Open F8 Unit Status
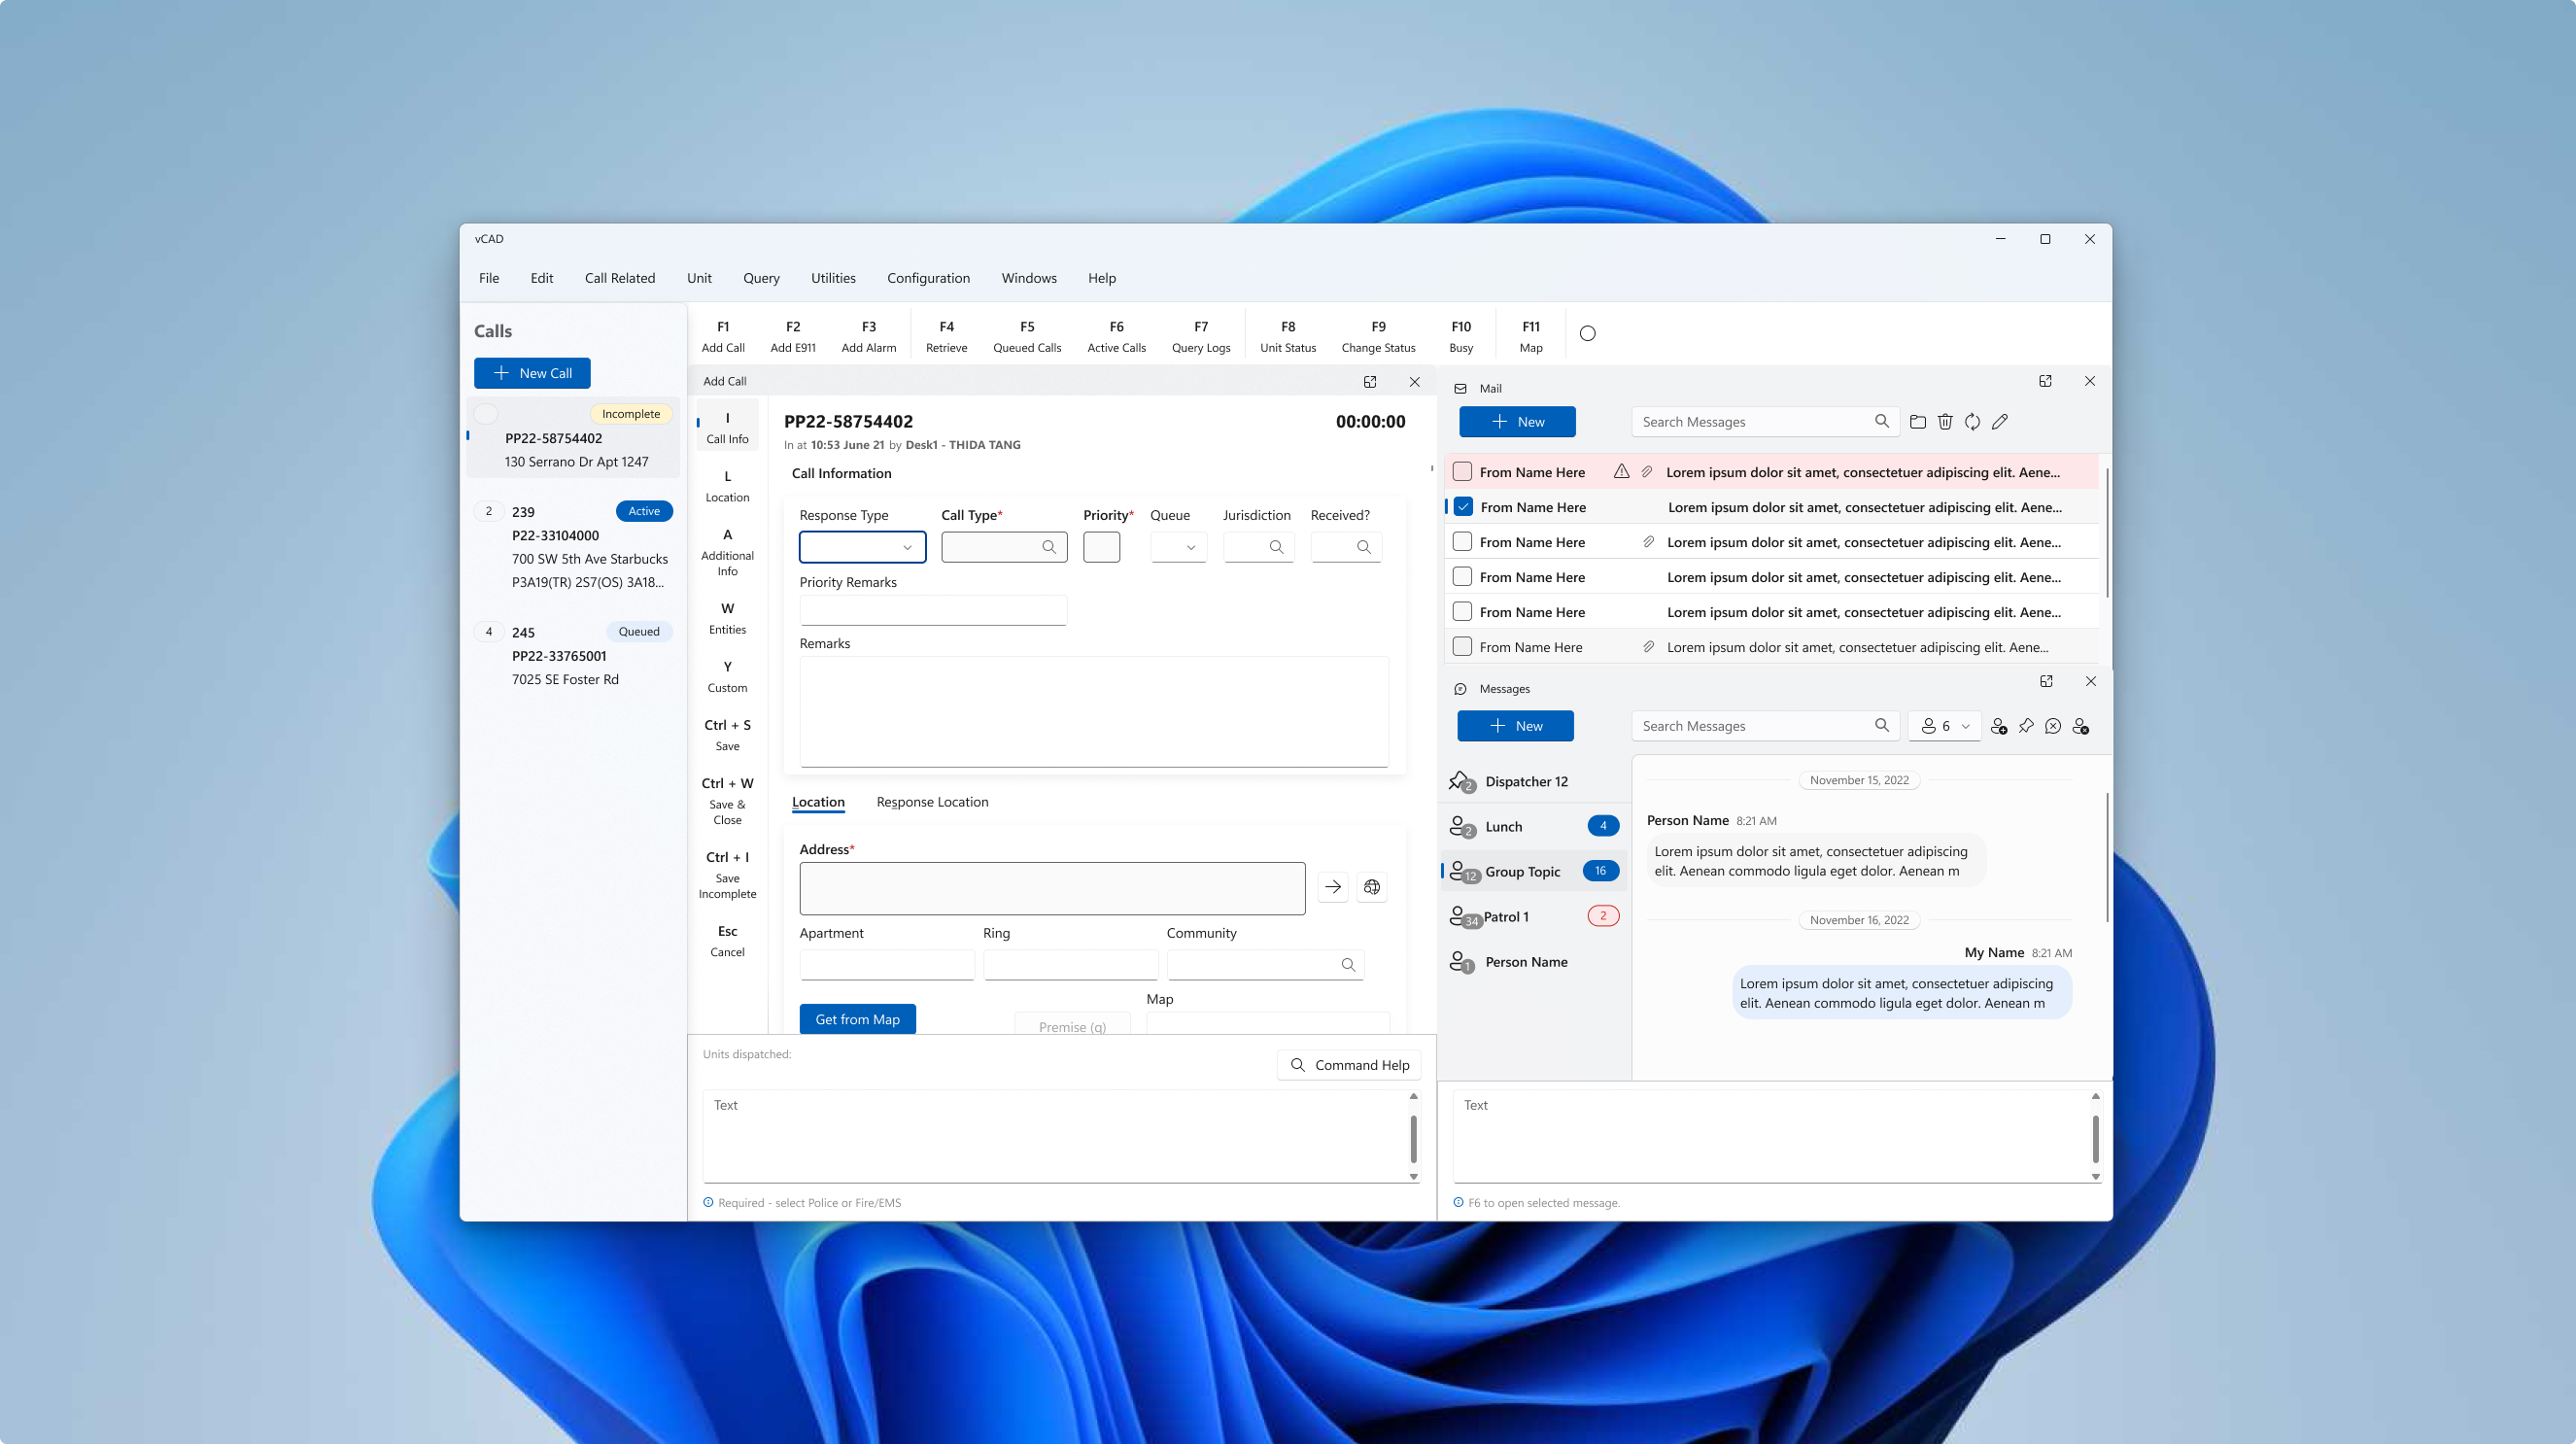The width and height of the screenshot is (2576, 1444). pyautogui.click(x=1288, y=336)
